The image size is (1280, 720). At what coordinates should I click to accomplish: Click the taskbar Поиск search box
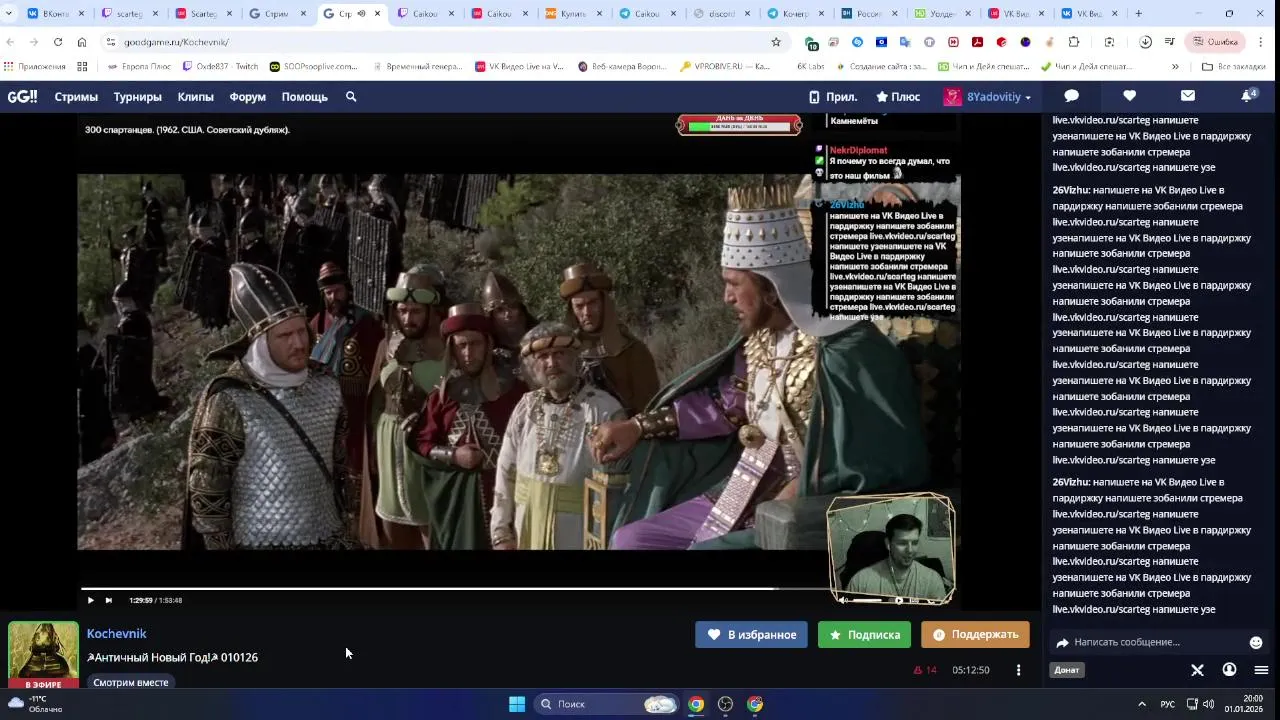(608, 704)
